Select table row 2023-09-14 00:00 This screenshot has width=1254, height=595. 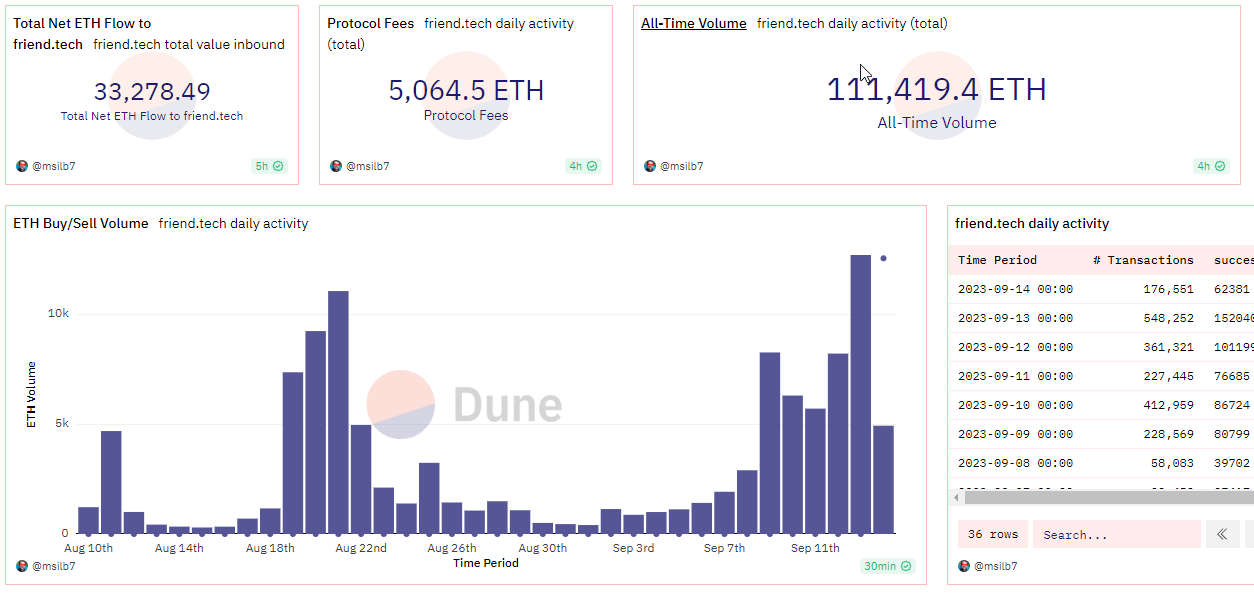[1101, 289]
